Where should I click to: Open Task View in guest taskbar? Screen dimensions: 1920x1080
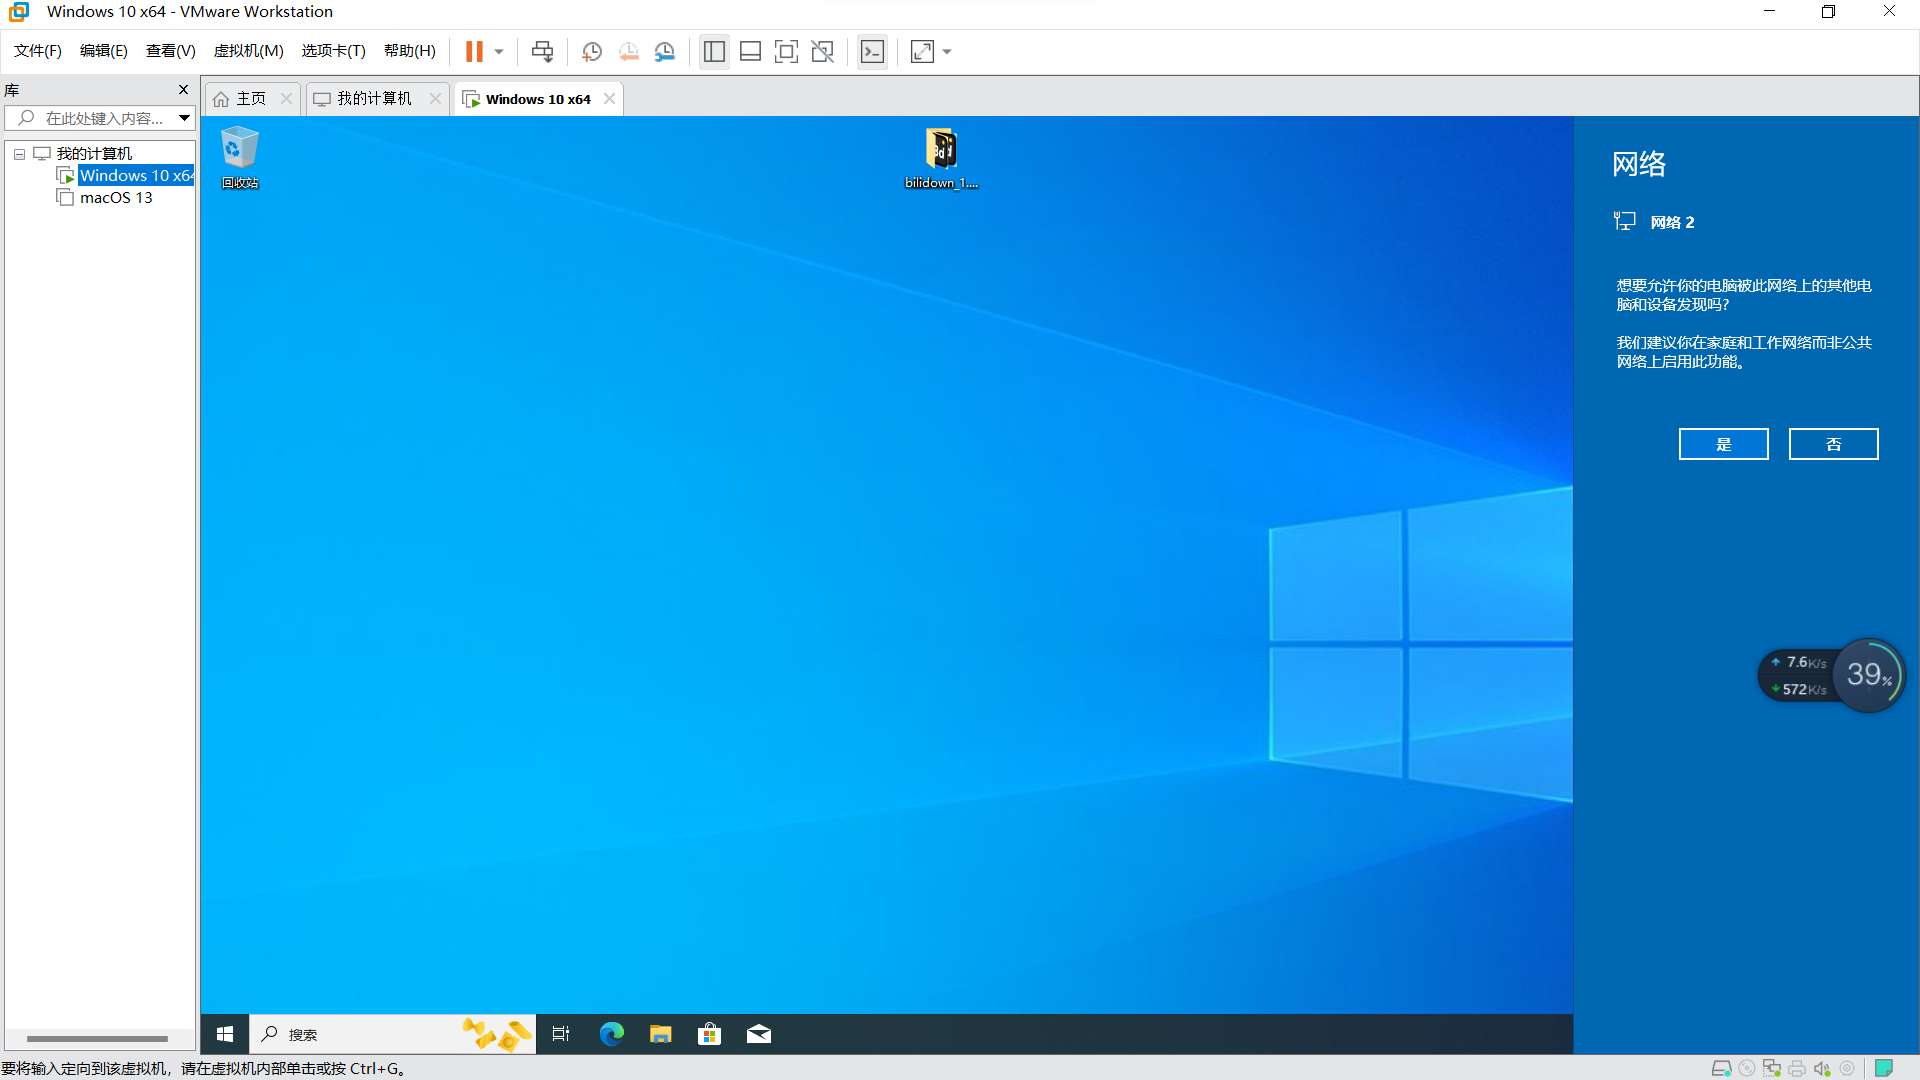coord(561,1034)
